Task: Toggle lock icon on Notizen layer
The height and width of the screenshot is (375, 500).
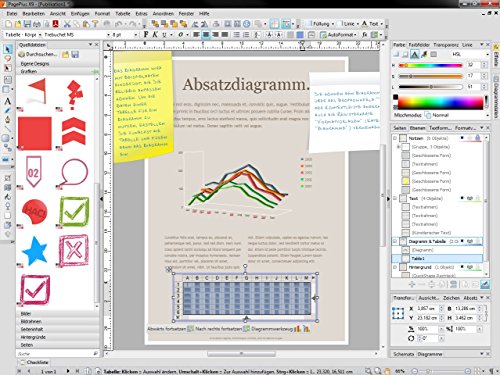Action: pyautogui.click(x=478, y=138)
